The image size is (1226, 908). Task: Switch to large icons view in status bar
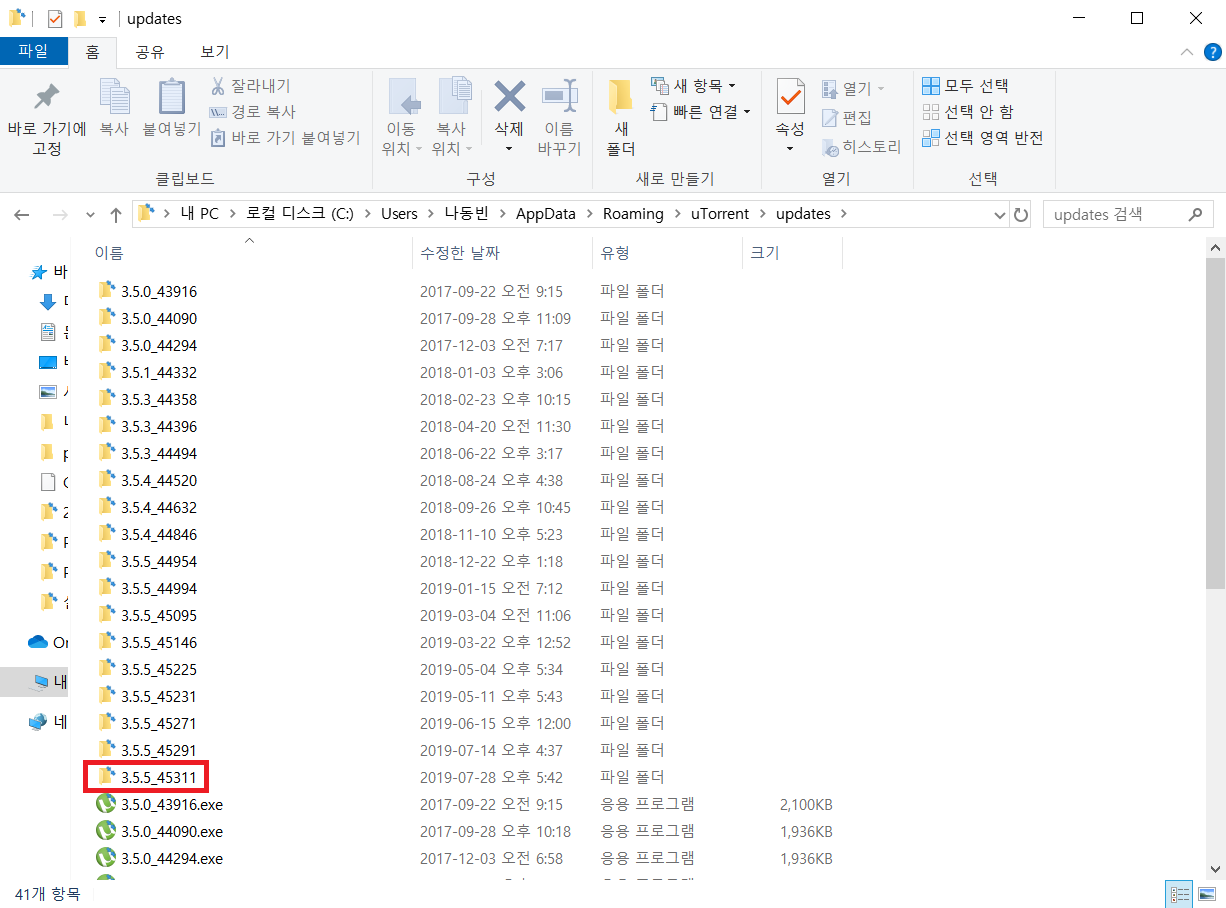click(1207, 894)
